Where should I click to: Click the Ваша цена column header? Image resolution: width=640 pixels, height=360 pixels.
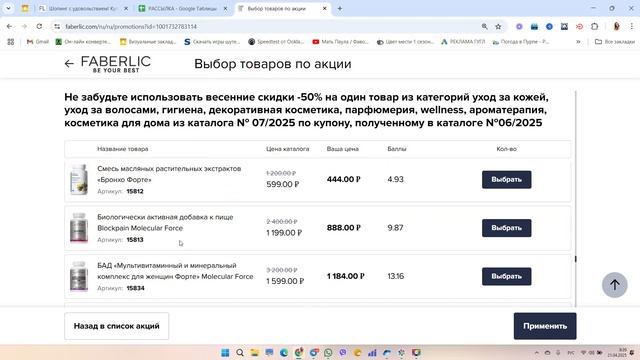point(342,149)
